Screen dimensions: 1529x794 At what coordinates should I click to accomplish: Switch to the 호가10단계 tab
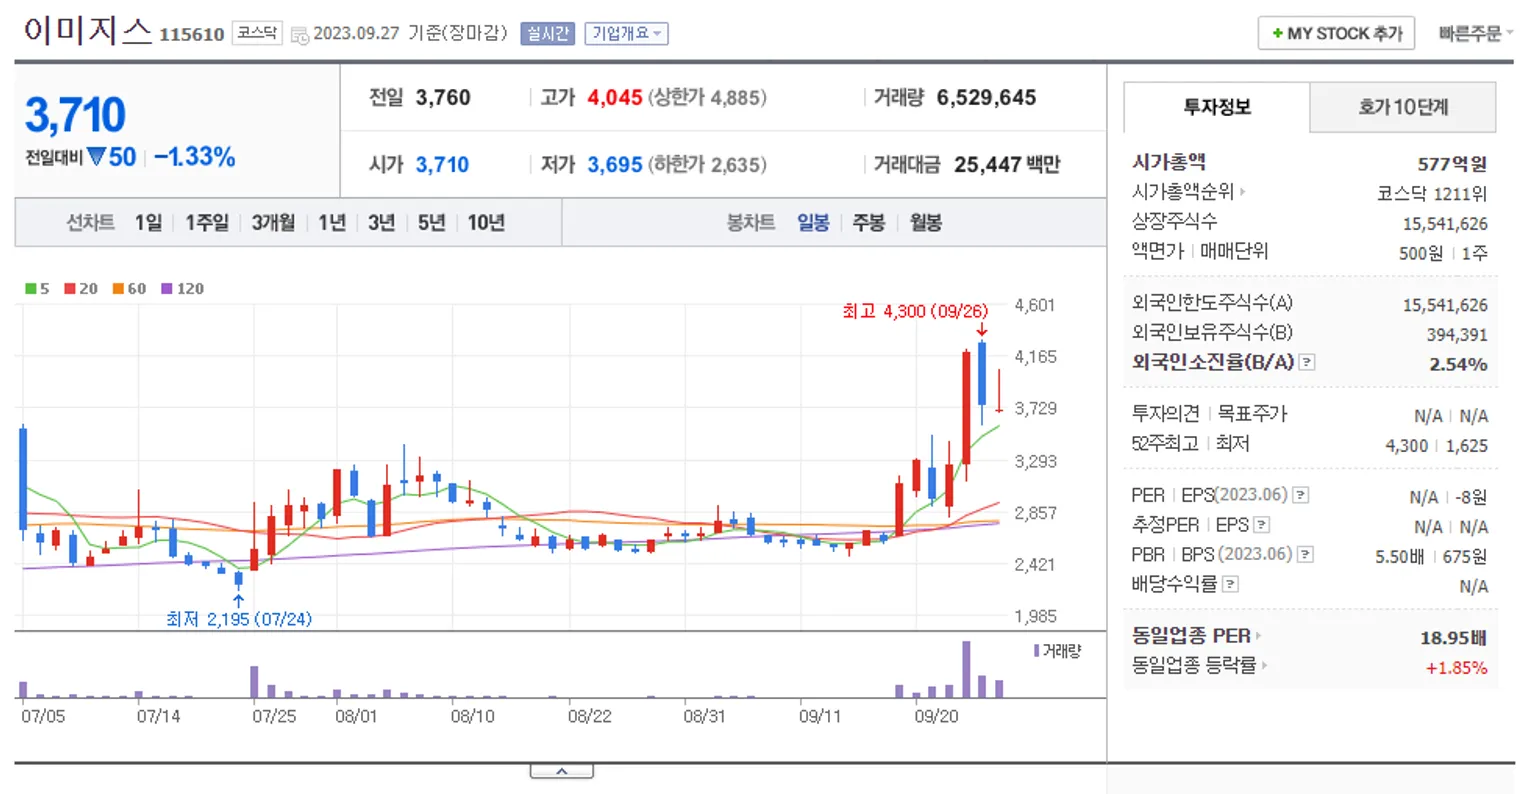point(1402,107)
